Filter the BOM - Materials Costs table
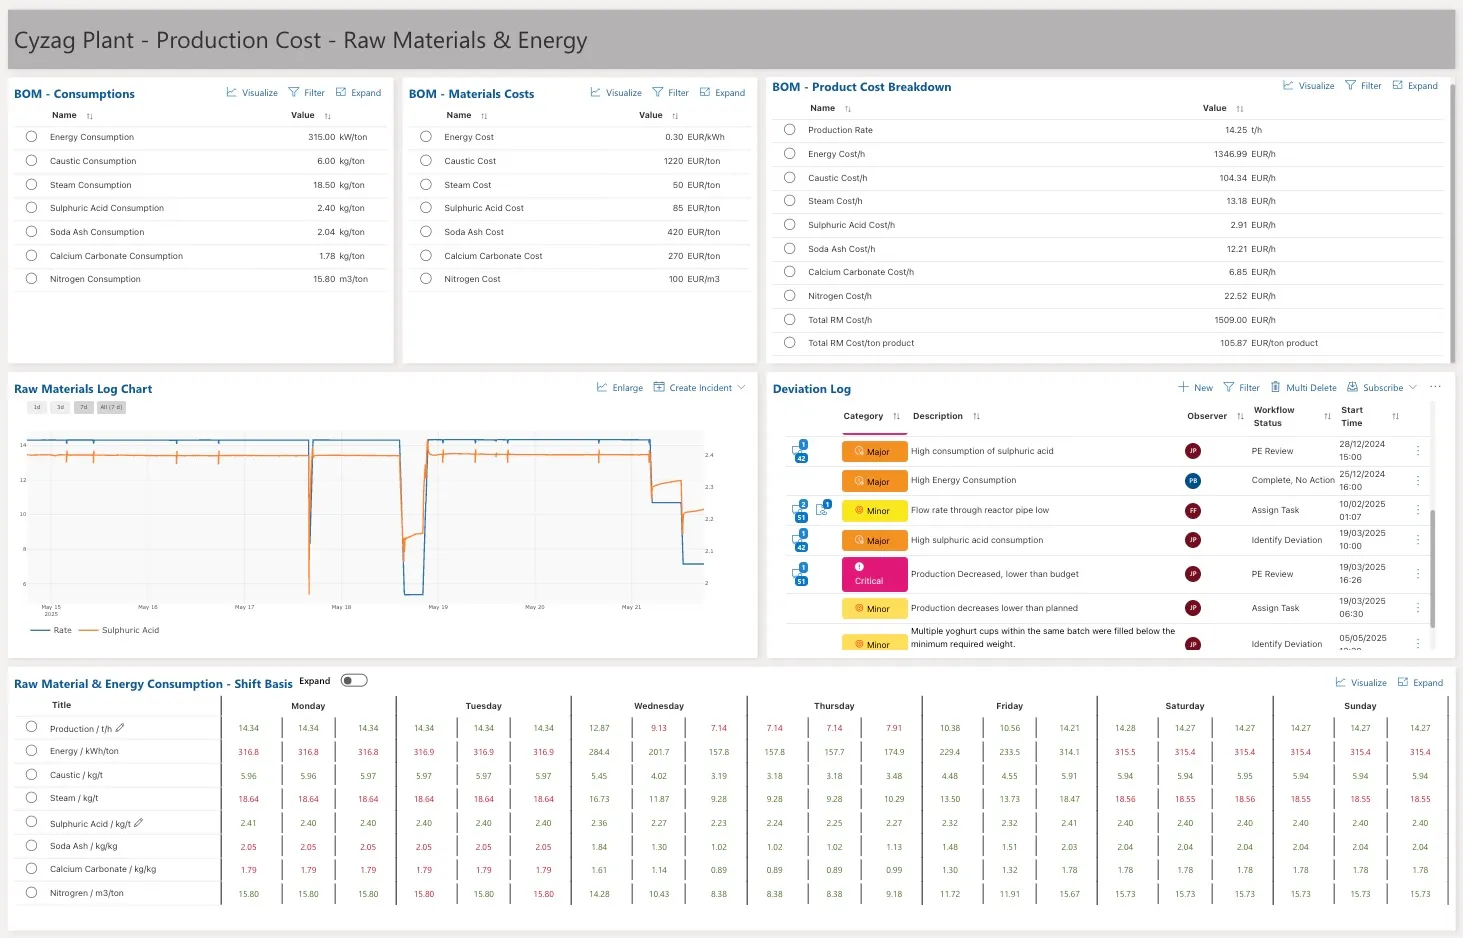The width and height of the screenshot is (1463, 938). pyautogui.click(x=670, y=93)
